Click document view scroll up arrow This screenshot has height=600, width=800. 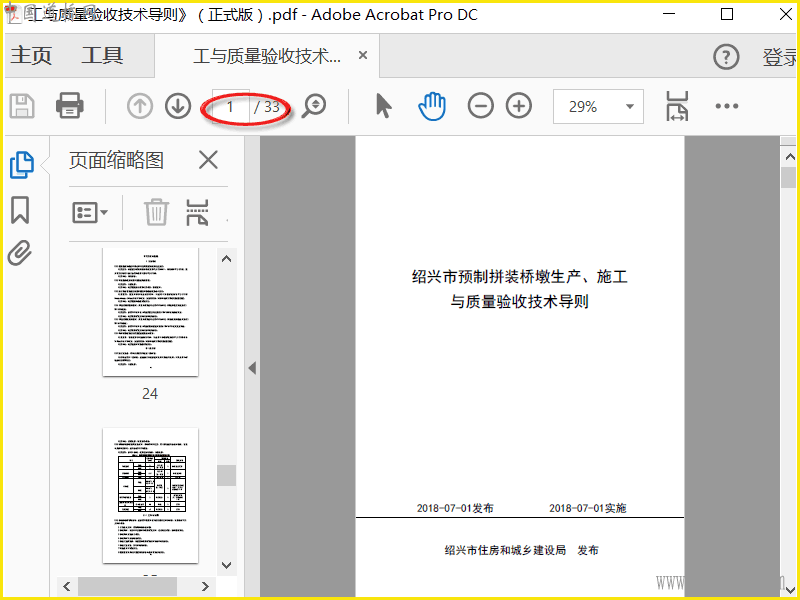point(789,157)
